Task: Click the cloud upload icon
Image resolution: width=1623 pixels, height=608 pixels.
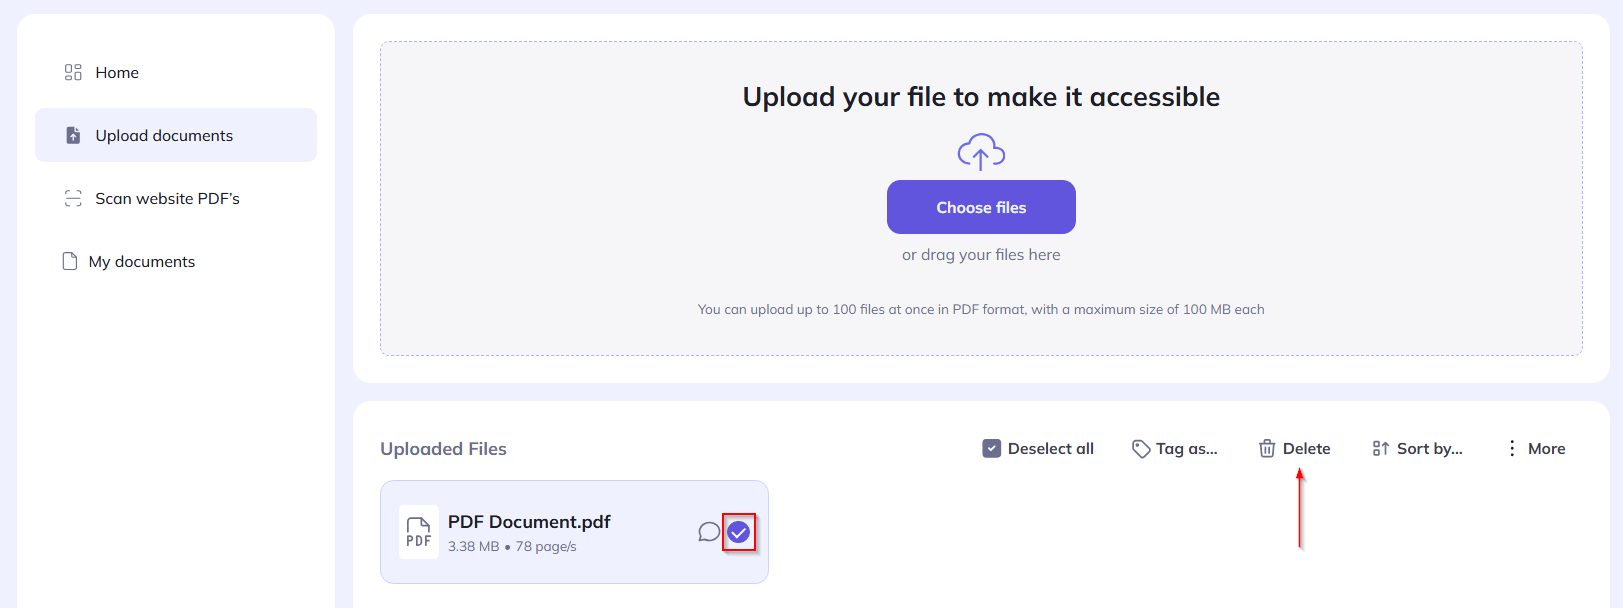Action: pyautogui.click(x=981, y=152)
